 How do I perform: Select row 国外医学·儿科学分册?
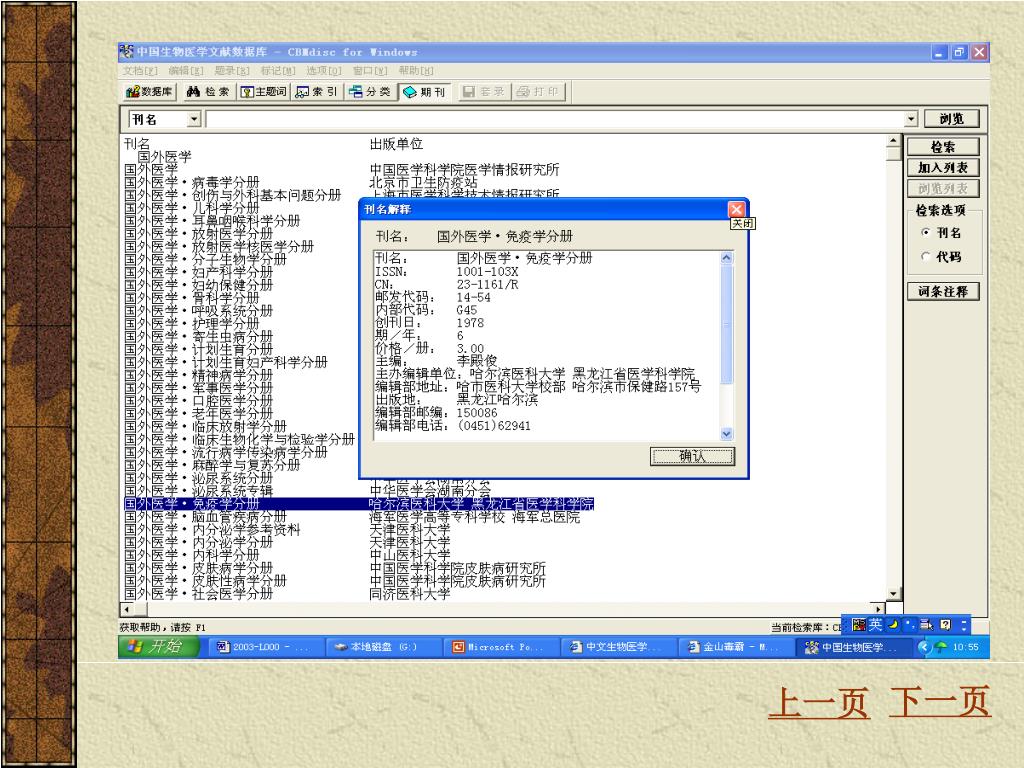click(192, 208)
